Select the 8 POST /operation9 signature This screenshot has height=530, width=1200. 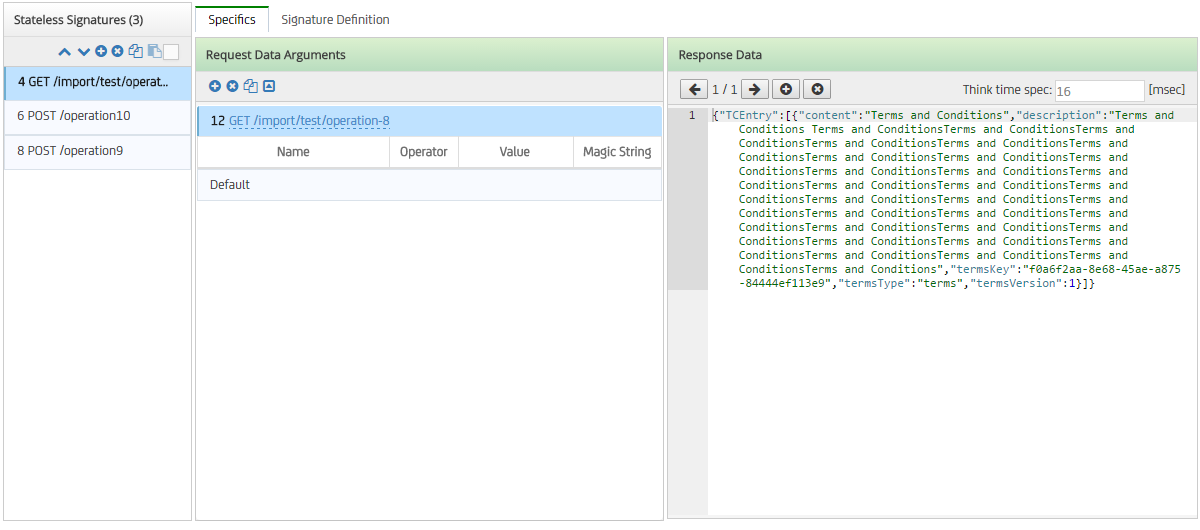98,151
